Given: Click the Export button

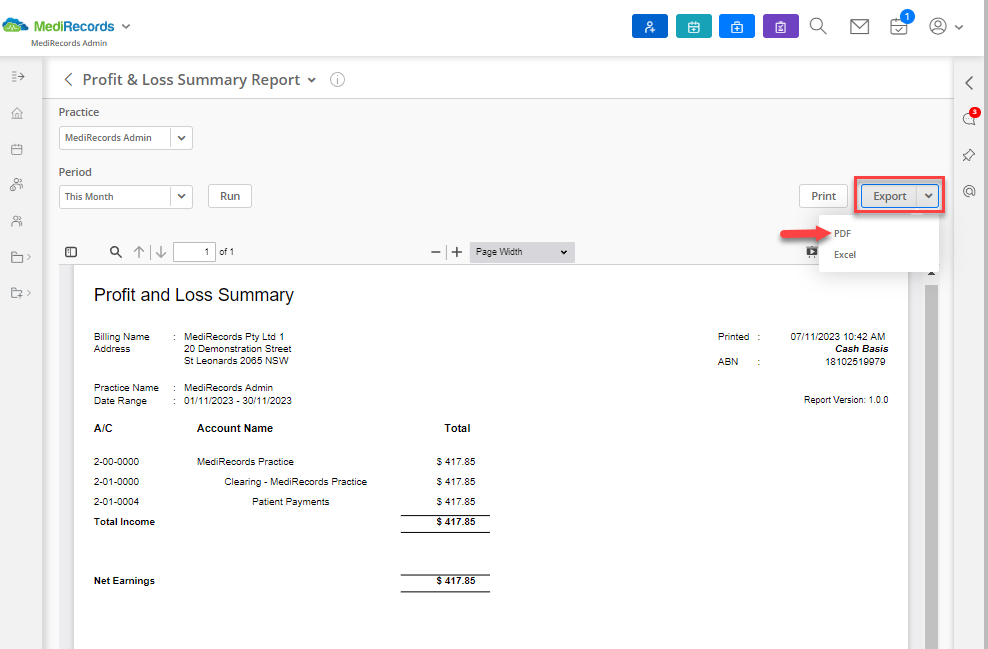Looking at the screenshot, I should 890,196.
